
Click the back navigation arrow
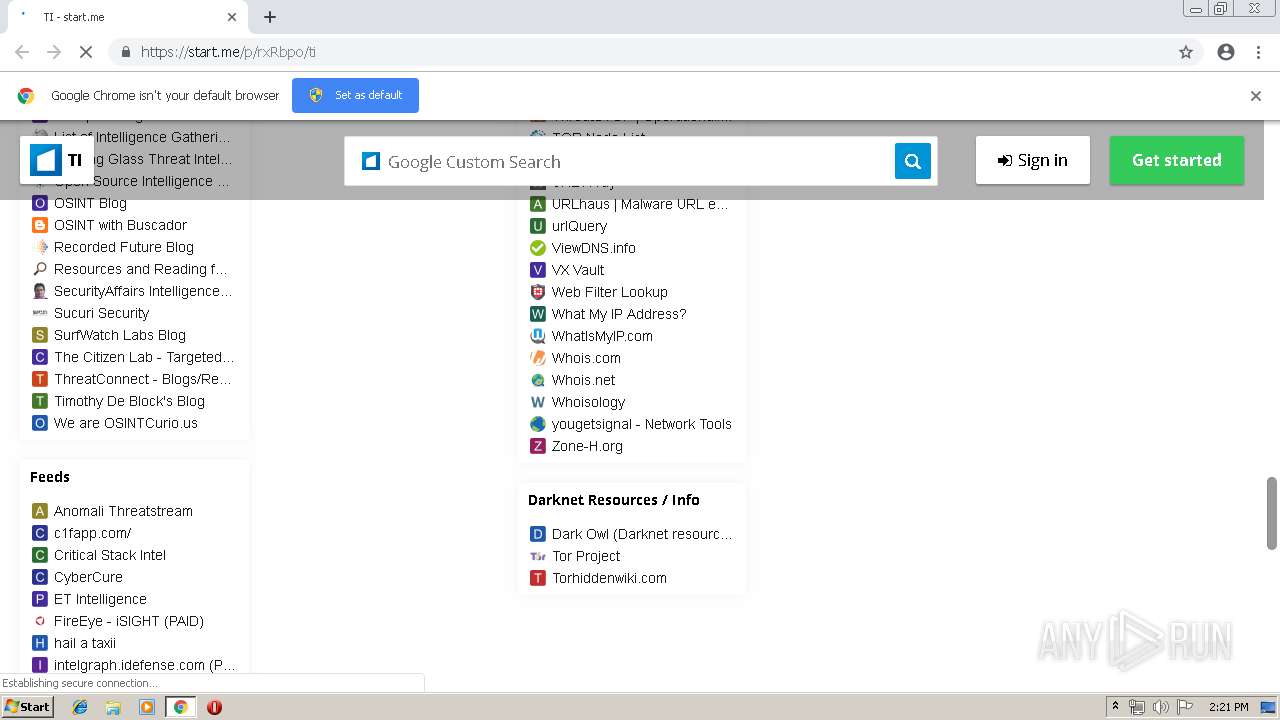22,52
